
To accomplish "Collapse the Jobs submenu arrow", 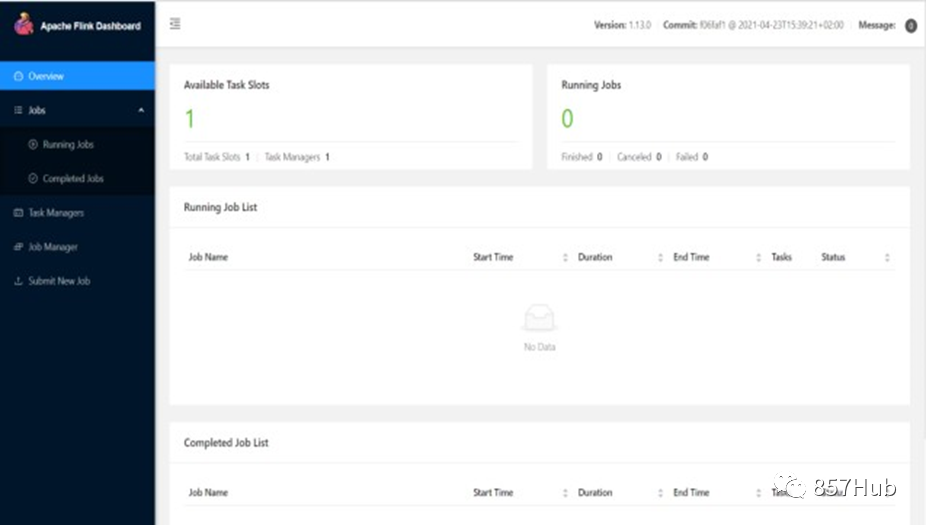I will point(141,110).
